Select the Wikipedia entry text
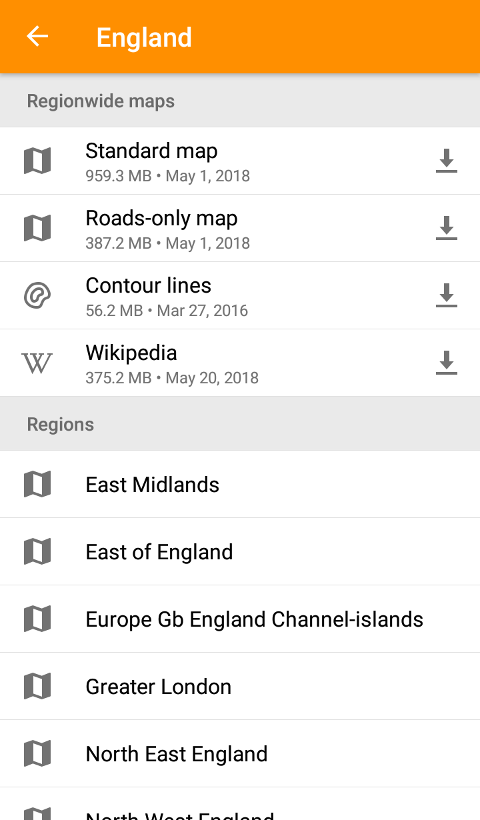 tap(131, 353)
